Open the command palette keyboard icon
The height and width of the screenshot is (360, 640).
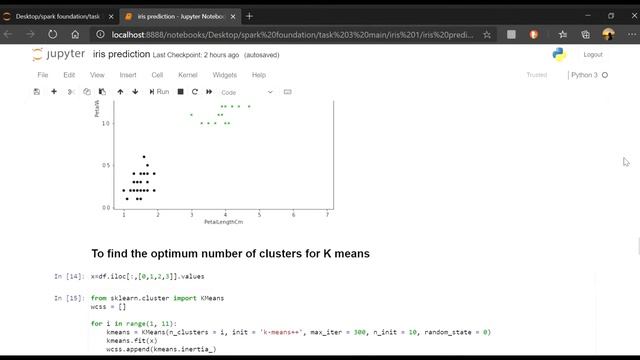[287, 92]
